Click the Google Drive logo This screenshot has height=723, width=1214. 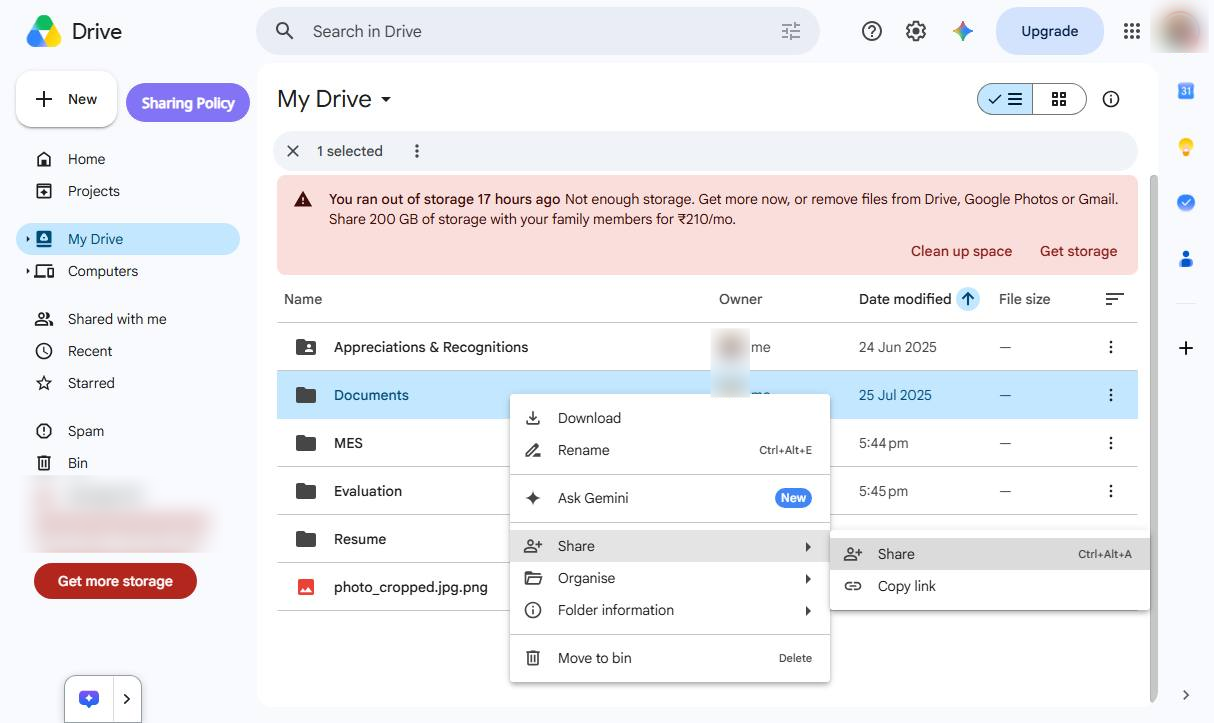[43, 31]
